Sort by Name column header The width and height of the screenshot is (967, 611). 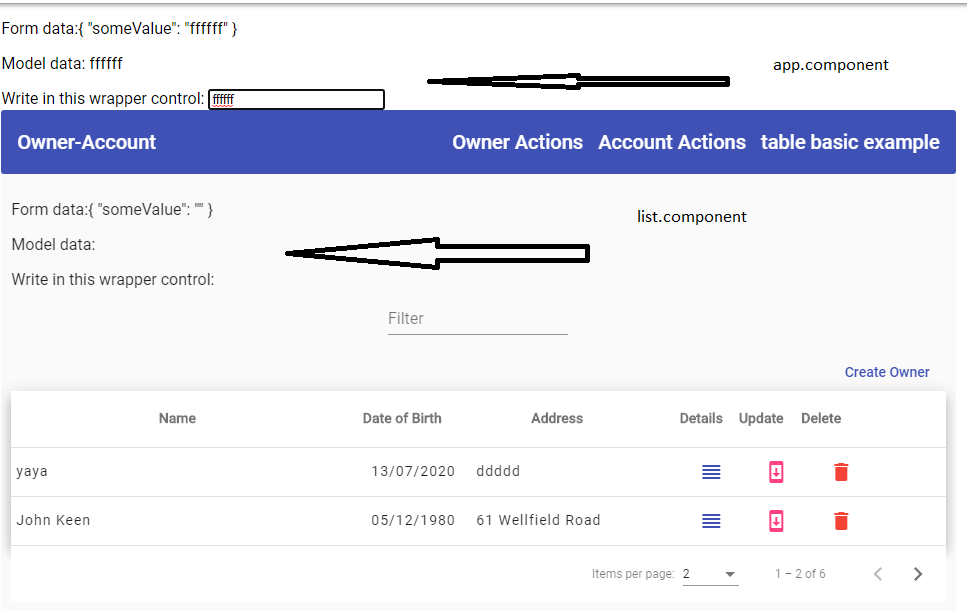[x=177, y=418]
